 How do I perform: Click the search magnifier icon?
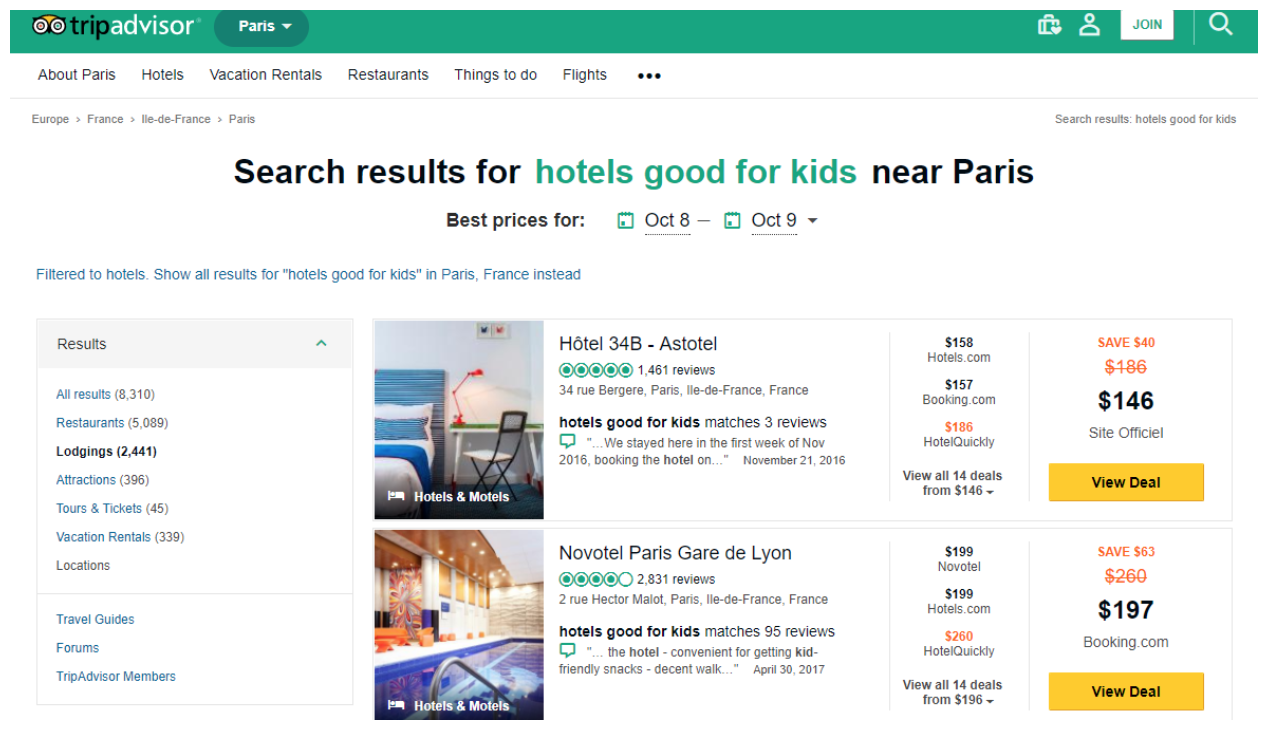(1220, 24)
